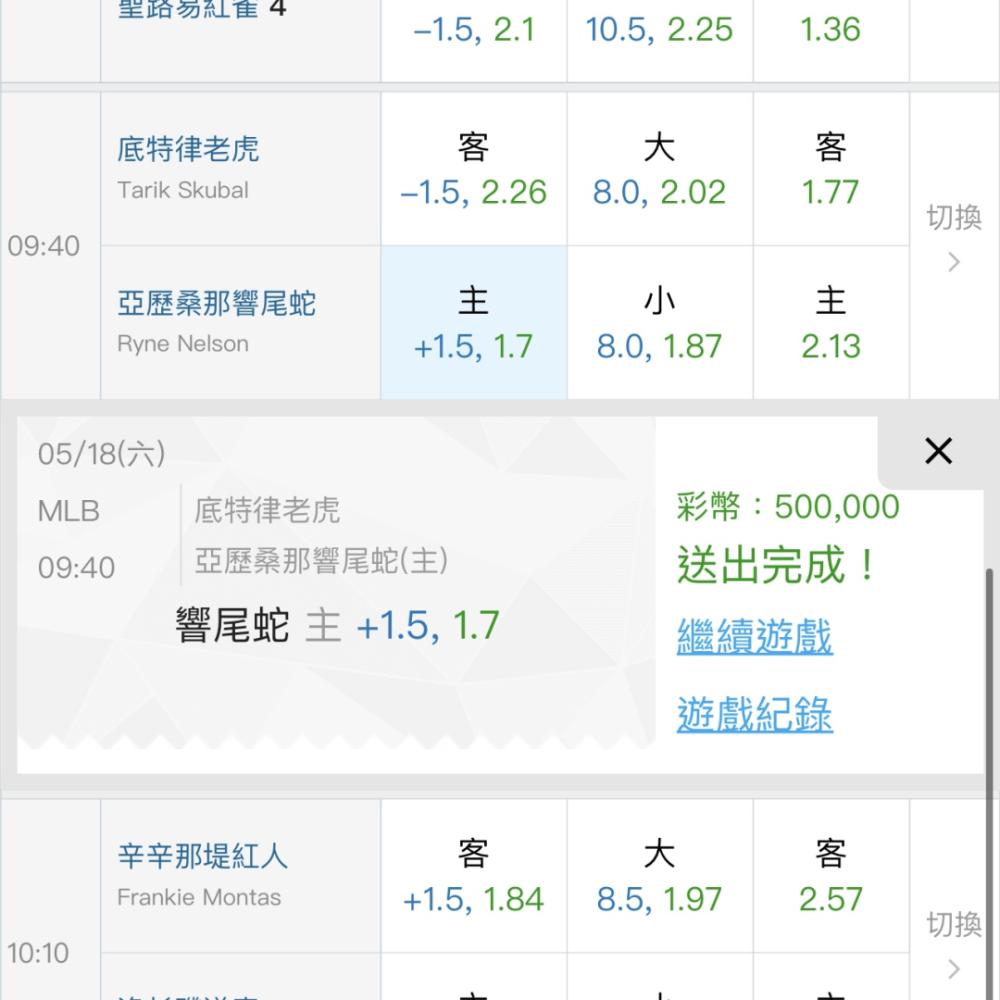Toggle the selected 主 +1.5, 1.7 cell
This screenshot has width=1000, height=1000.
(473, 323)
